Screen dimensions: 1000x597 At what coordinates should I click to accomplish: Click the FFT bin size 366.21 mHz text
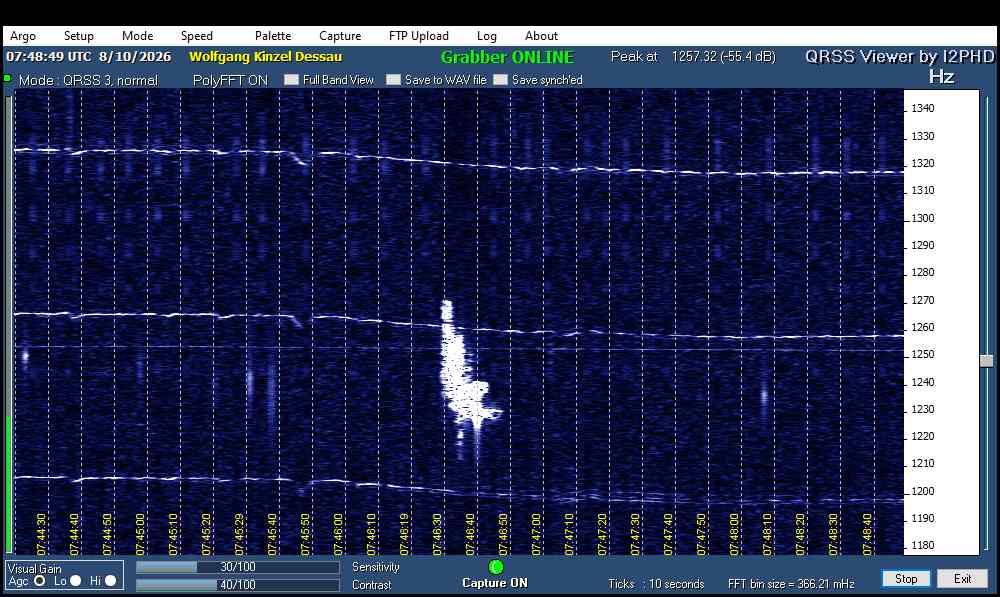(791, 584)
